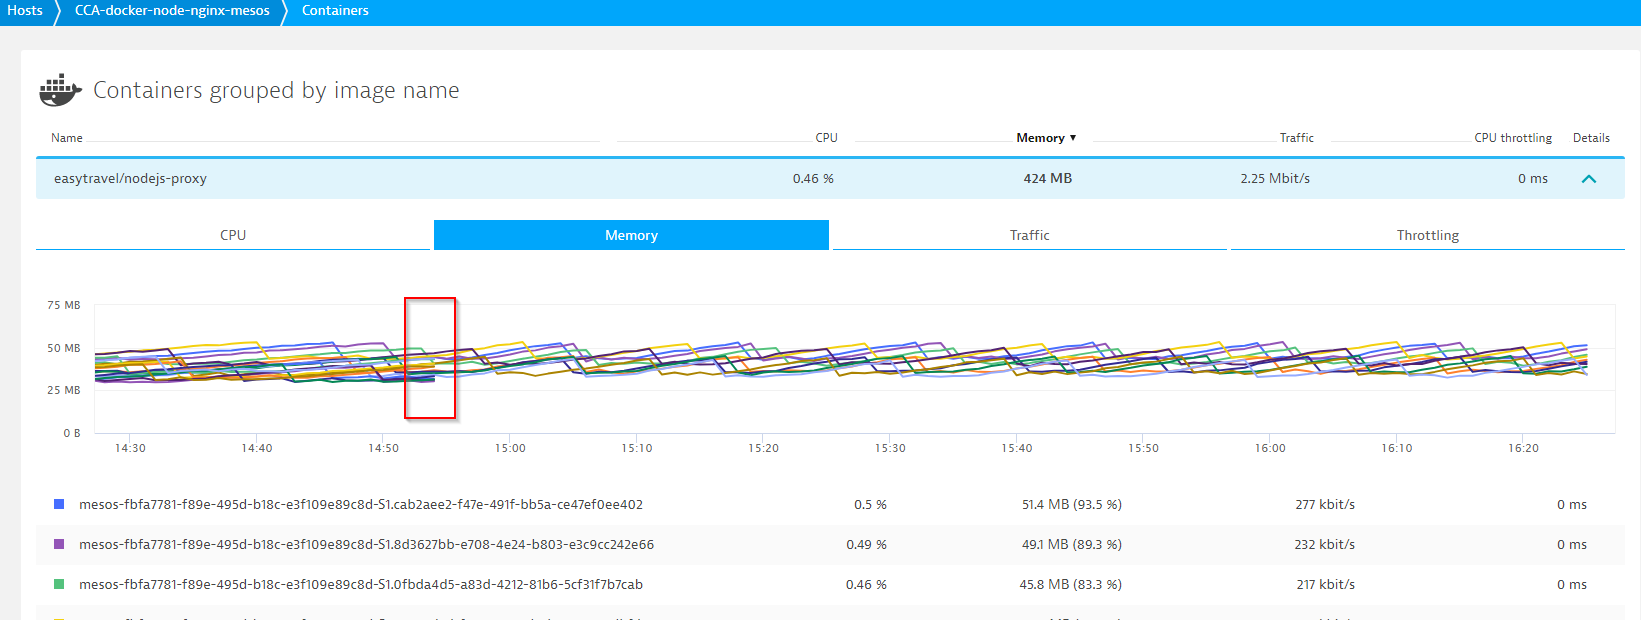The image size is (1641, 620).
Task: Click the blue legend swatch for container cab2aee2
Action: coord(59,505)
